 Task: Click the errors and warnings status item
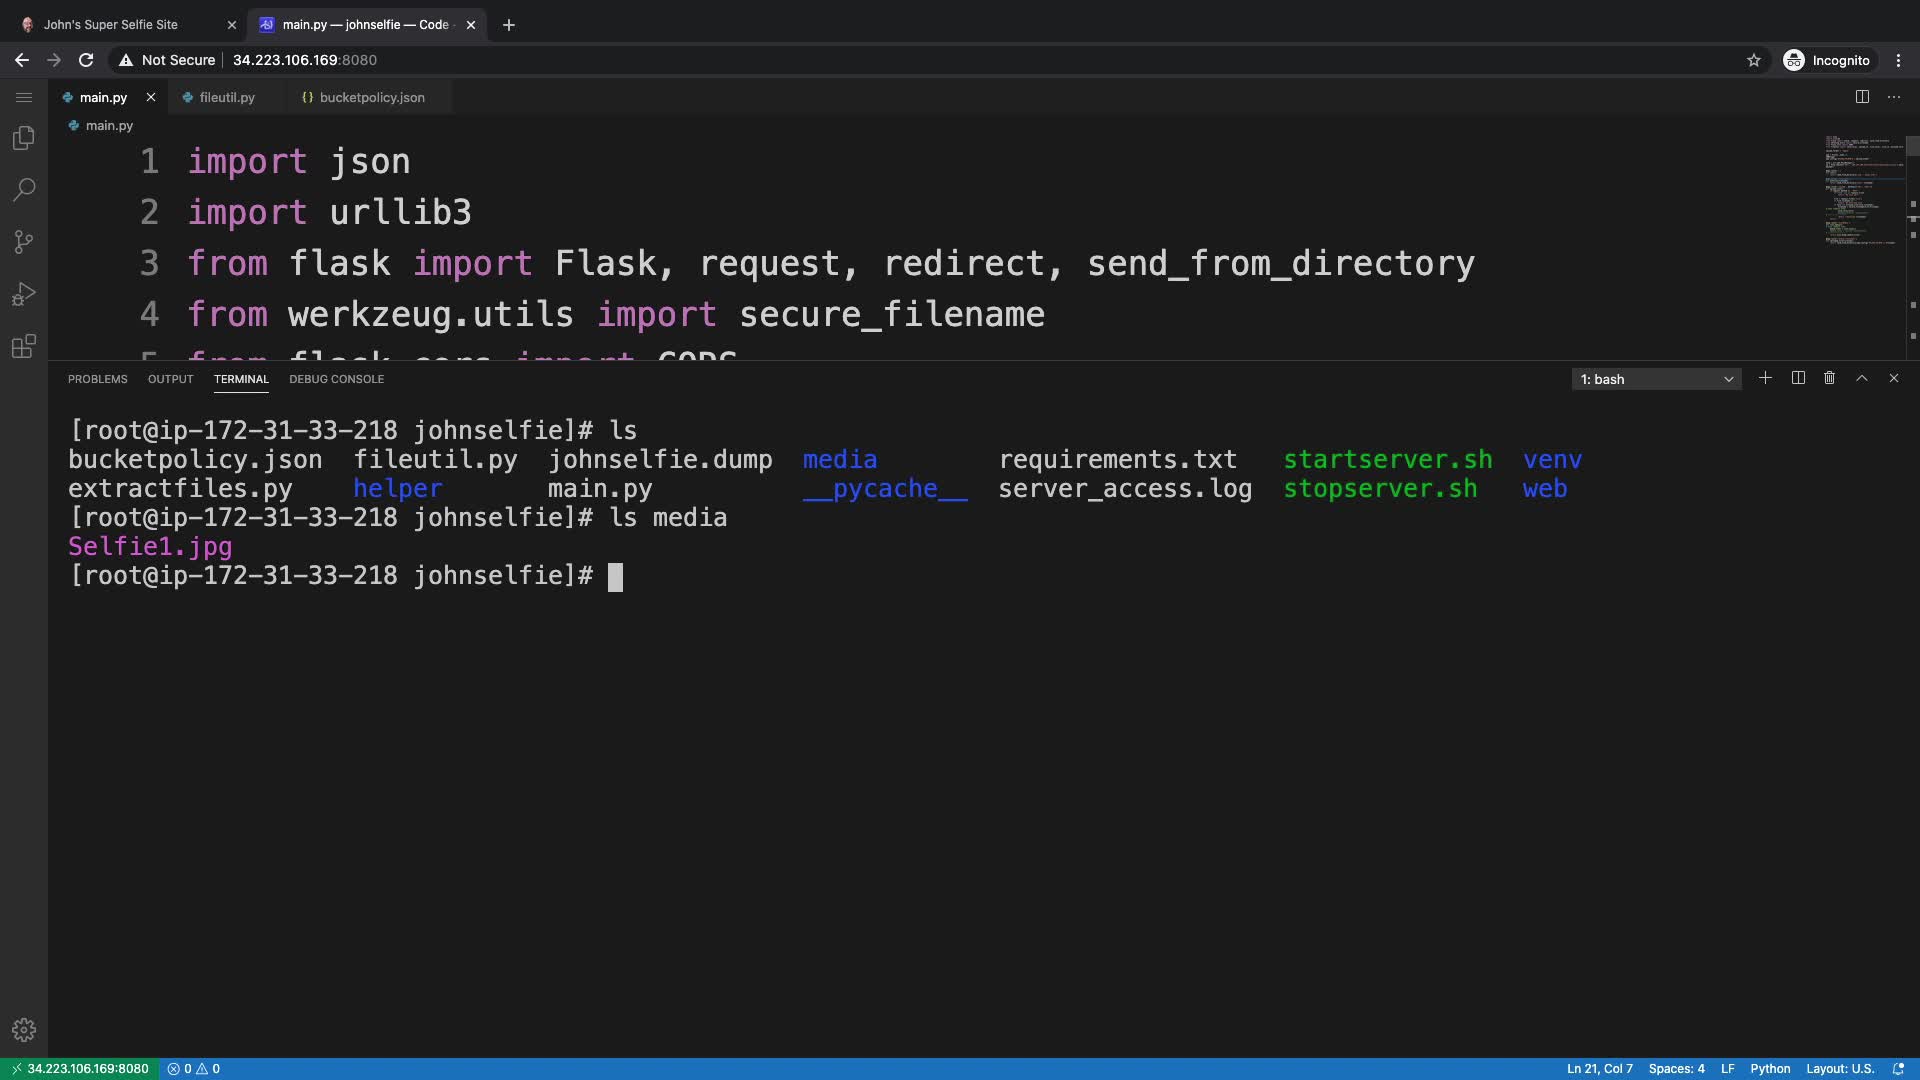pos(194,1068)
